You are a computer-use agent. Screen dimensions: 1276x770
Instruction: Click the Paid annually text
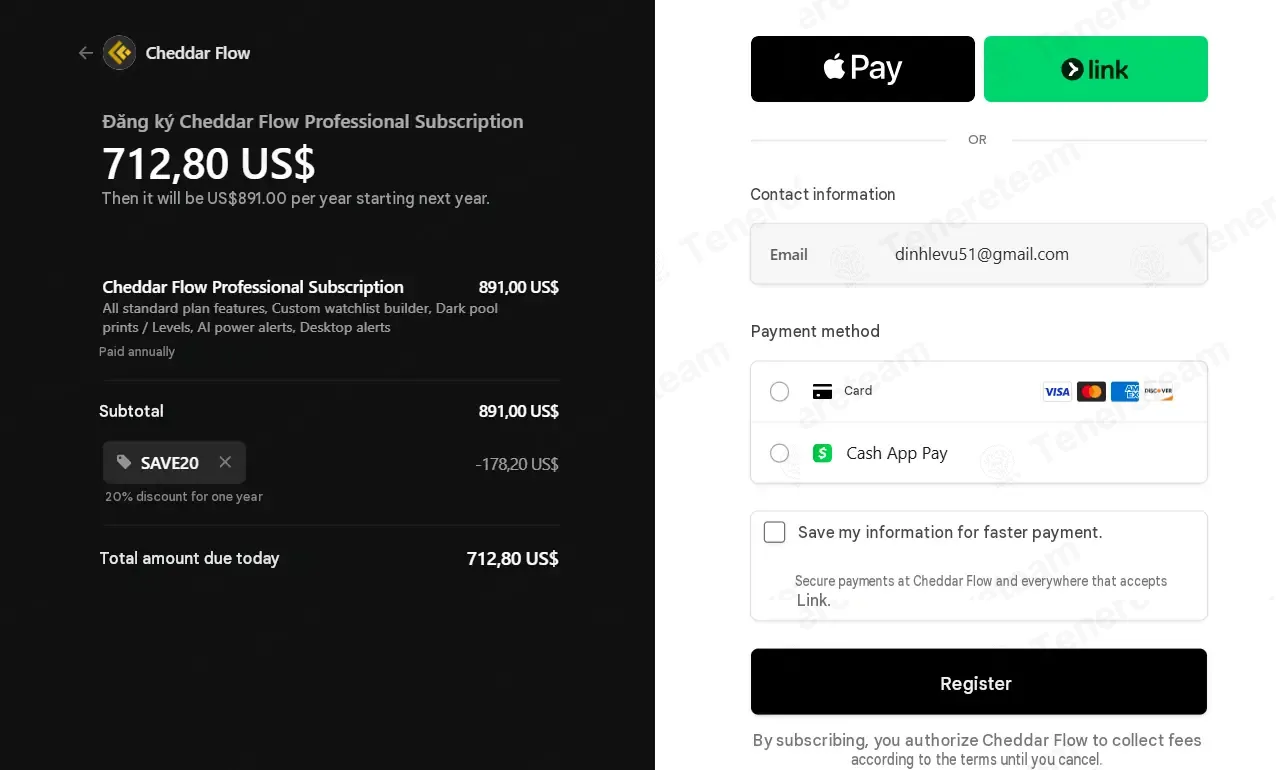click(137, 352)
